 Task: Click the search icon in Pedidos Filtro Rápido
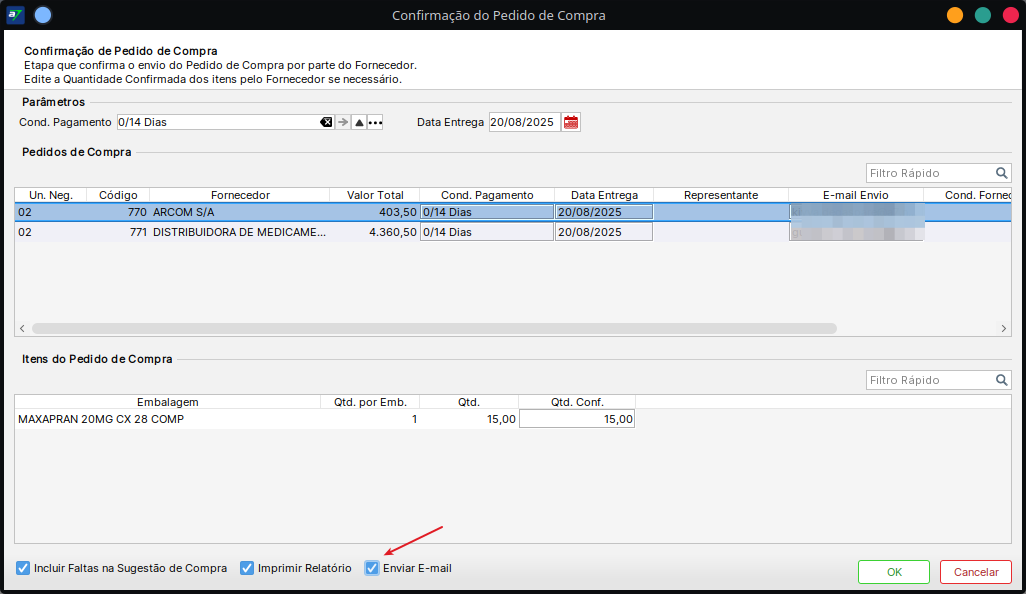(x=1001, y=173)
